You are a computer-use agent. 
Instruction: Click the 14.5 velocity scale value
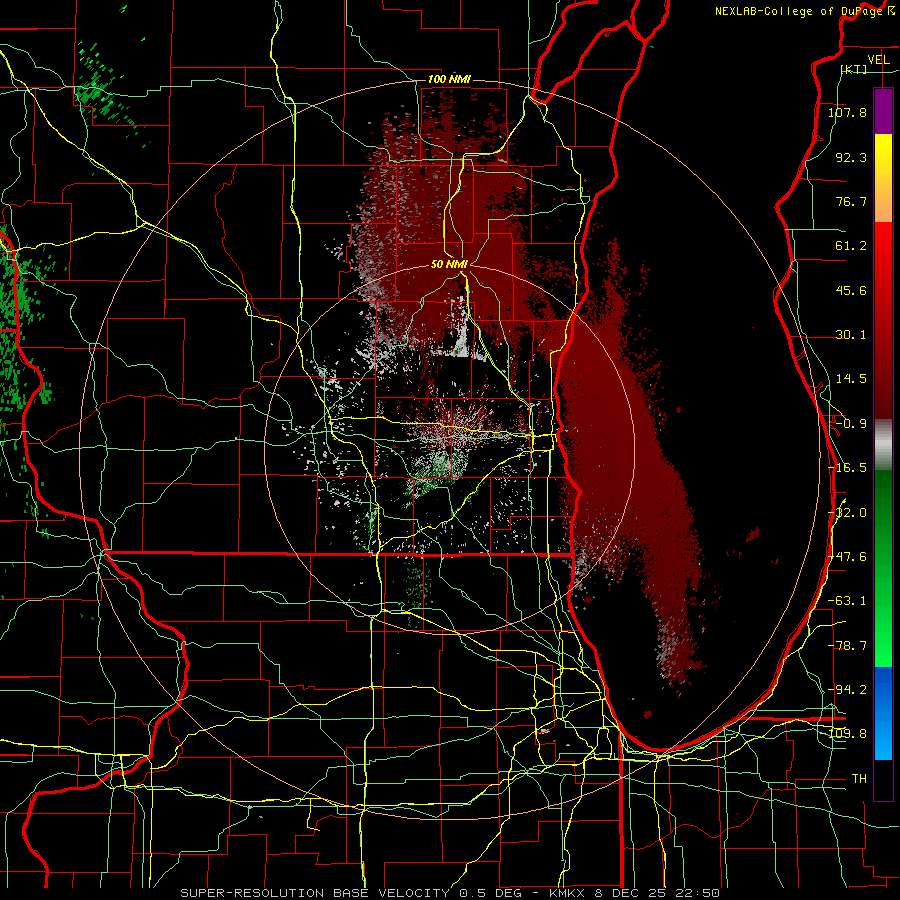(x=851, y=379)
